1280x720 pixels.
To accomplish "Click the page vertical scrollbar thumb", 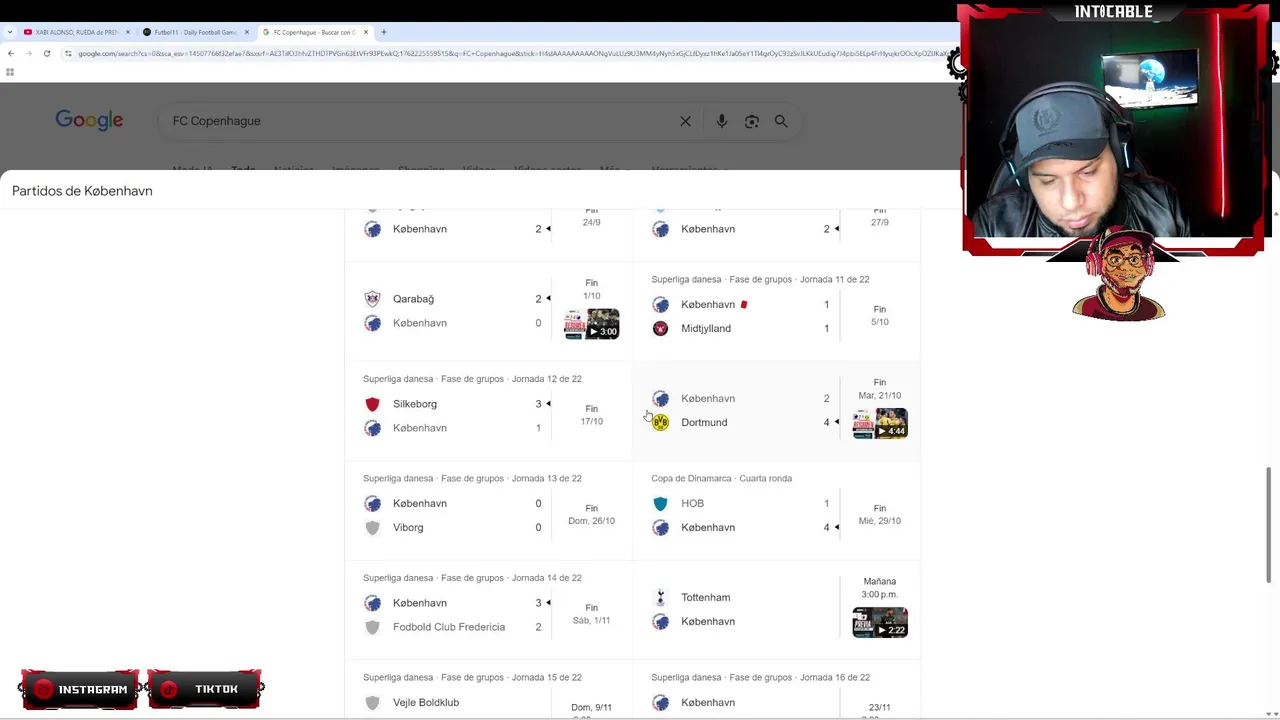I will click(1269, 524).
